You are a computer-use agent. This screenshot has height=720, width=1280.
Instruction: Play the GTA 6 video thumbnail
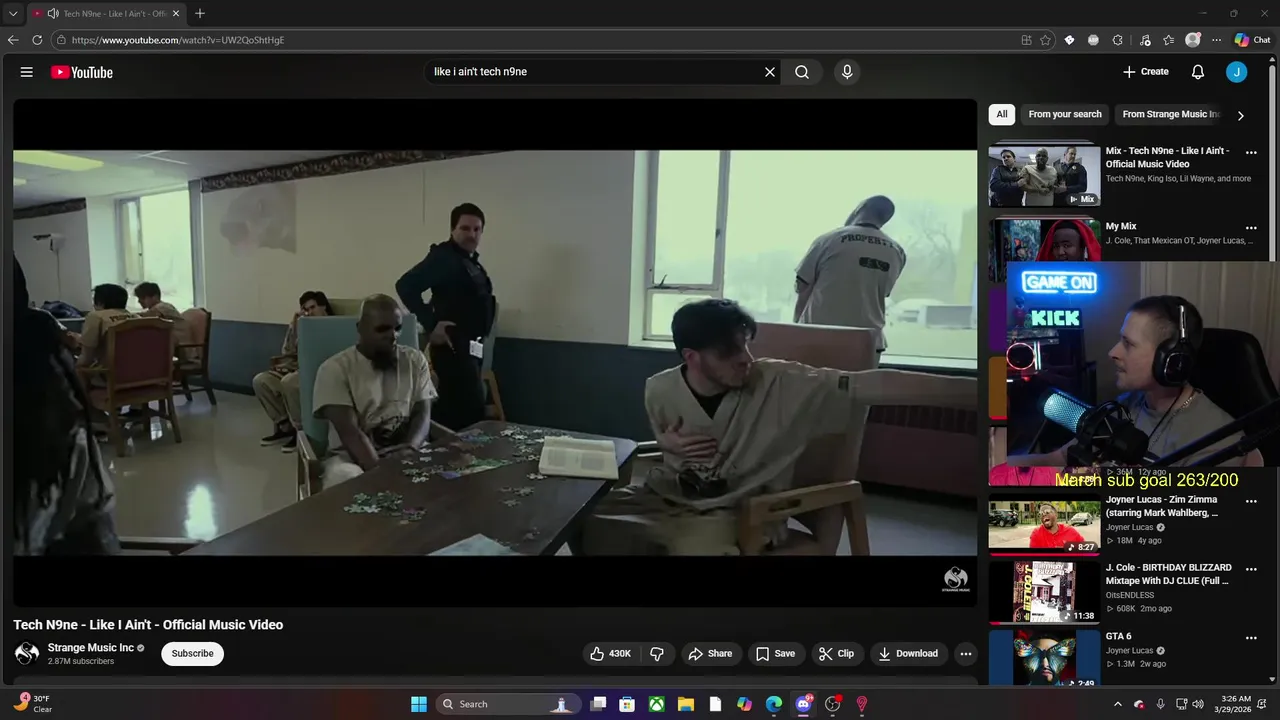[1044, 658]
